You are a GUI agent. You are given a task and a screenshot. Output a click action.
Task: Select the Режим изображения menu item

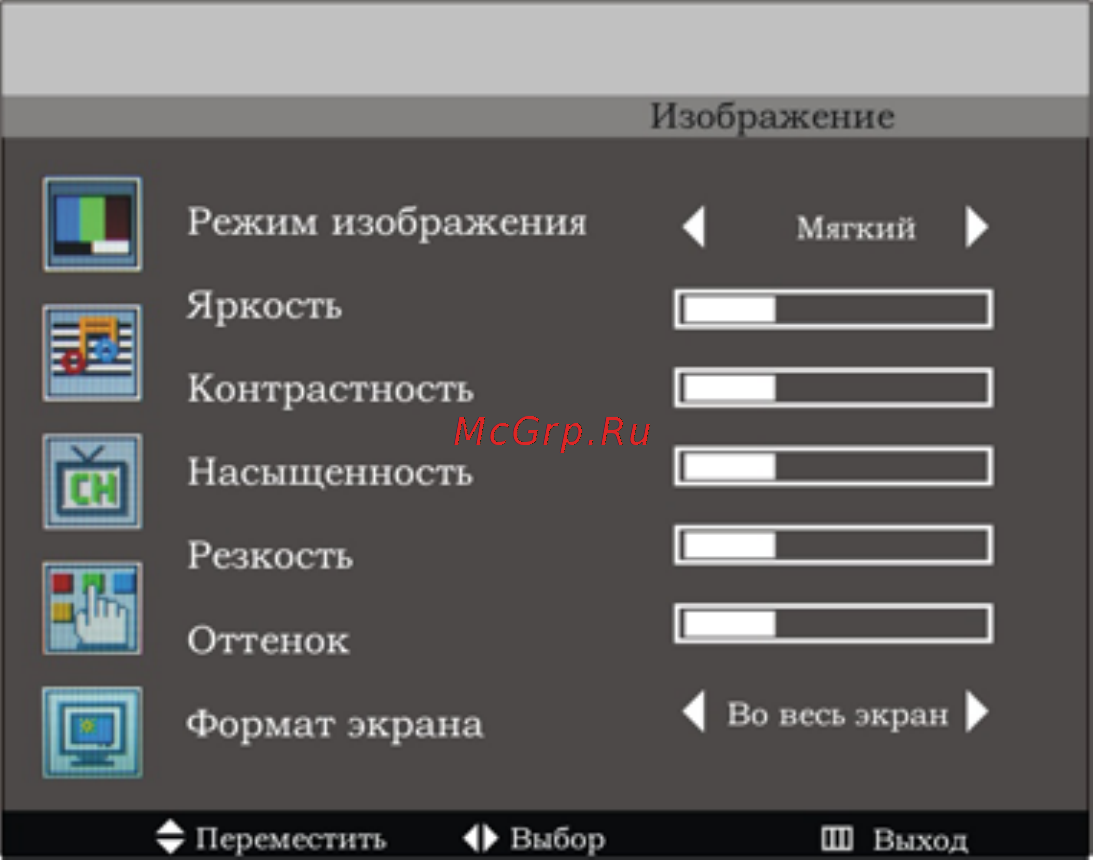click(x=388, y=223)
